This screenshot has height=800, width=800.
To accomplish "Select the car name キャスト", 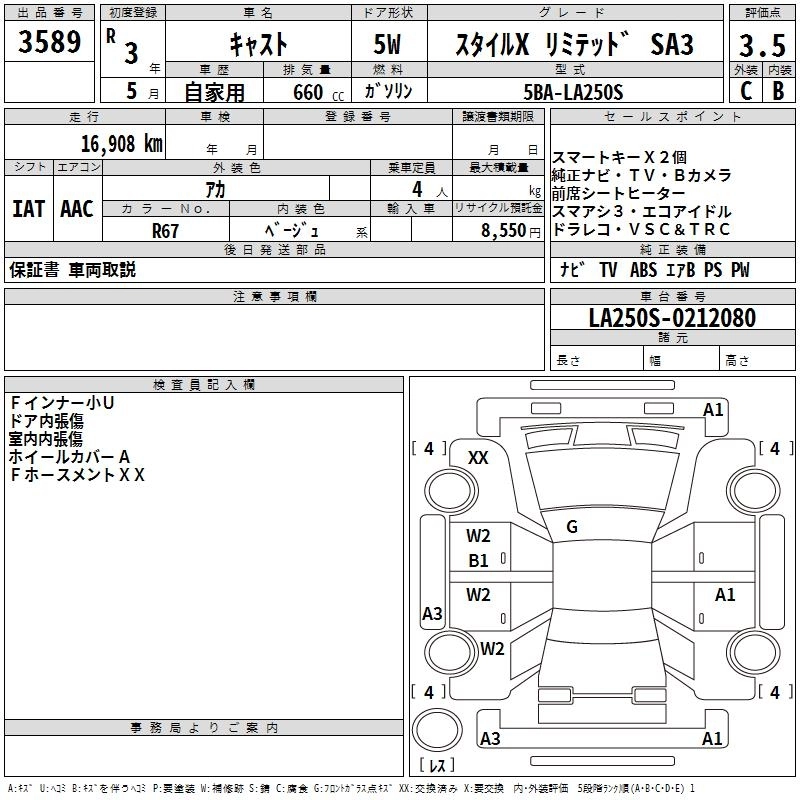I will (258, 44).
